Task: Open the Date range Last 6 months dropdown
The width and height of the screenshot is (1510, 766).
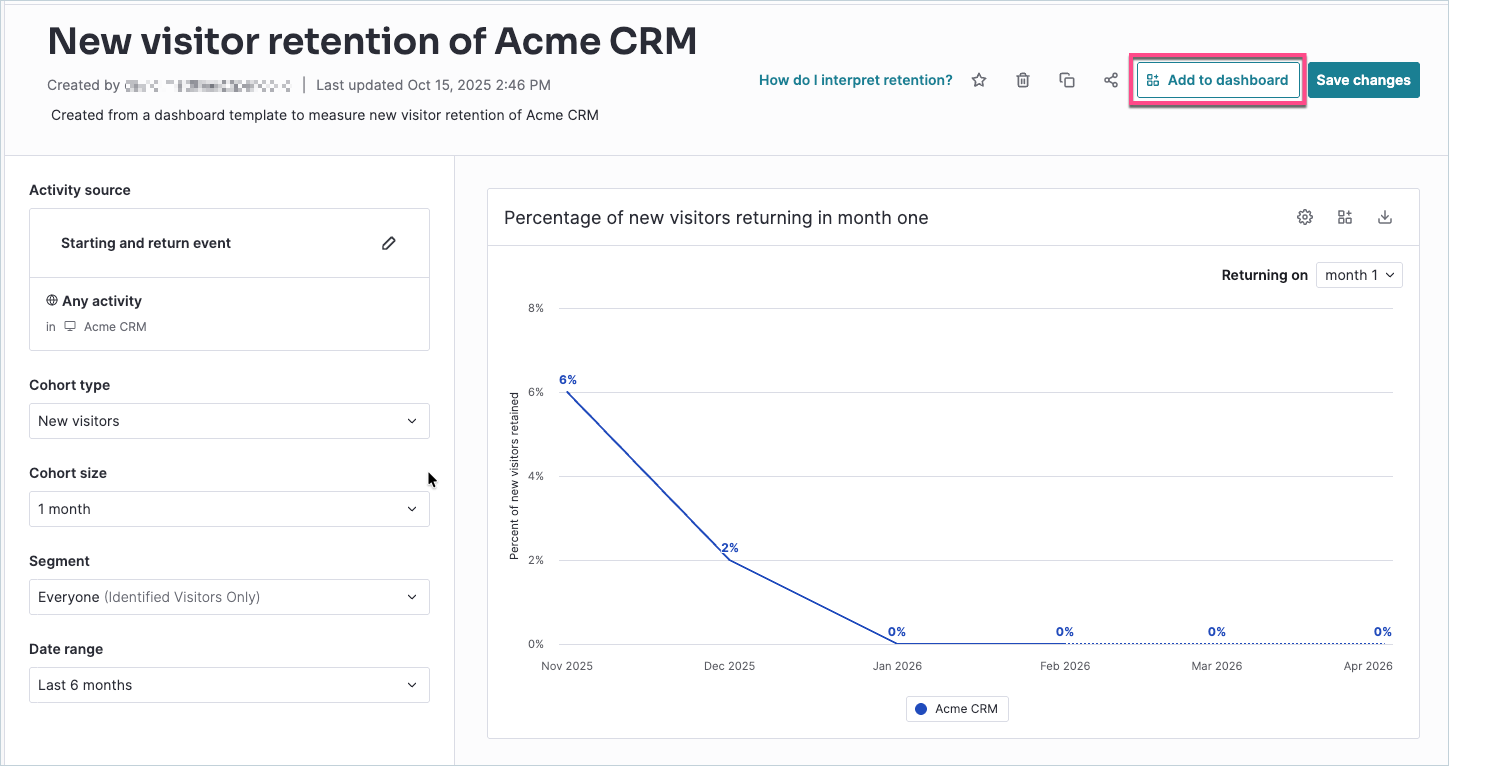Action: (229, 685)
